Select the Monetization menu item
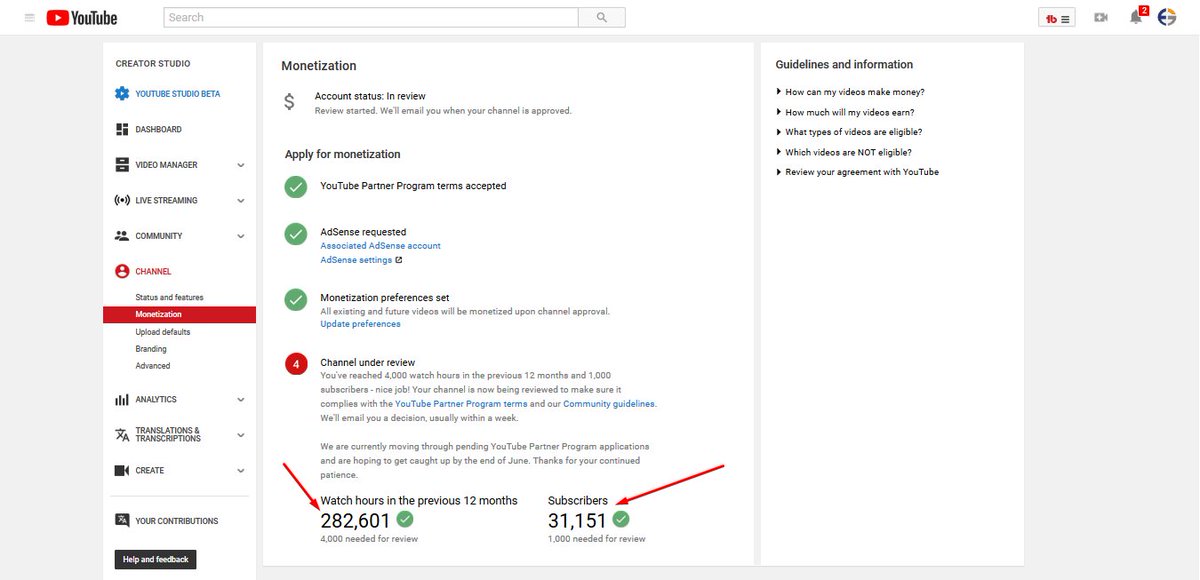Viewport: 1200px width, 580px height. [x=179, y=314]
